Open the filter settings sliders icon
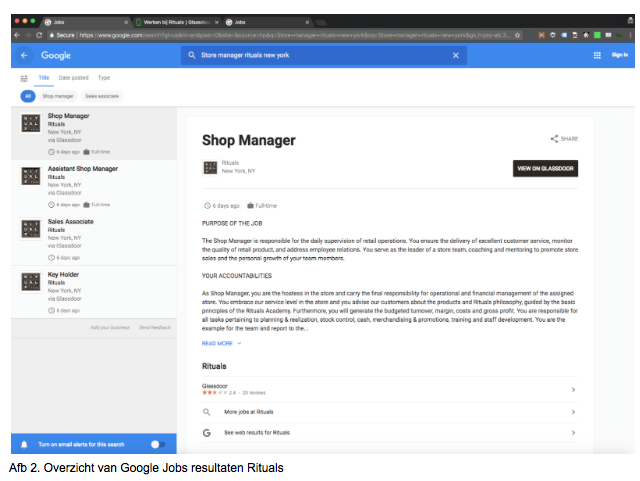The width and height of the screenshot is (640, 481). [x=24, y=78]
